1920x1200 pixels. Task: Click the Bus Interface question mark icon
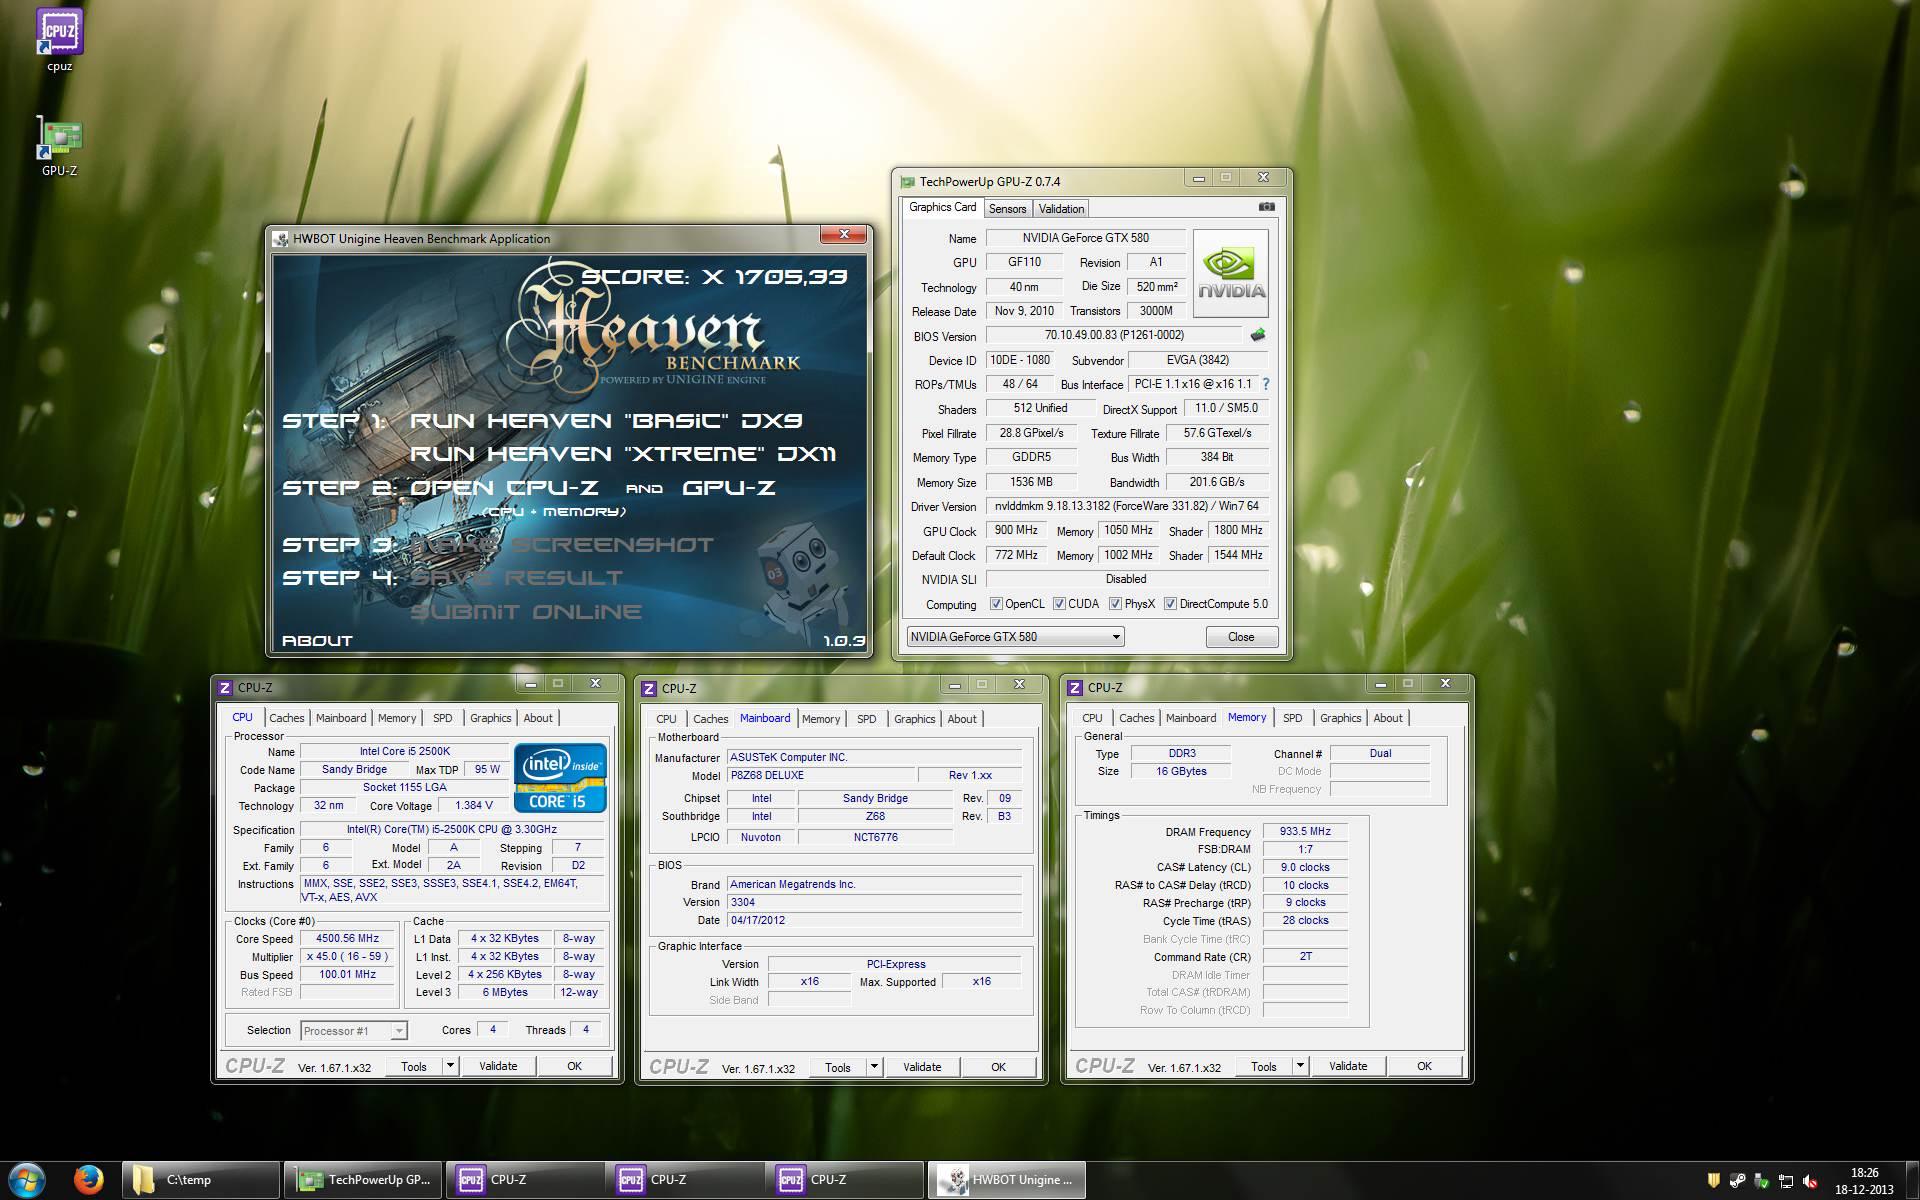(1266, 384)
